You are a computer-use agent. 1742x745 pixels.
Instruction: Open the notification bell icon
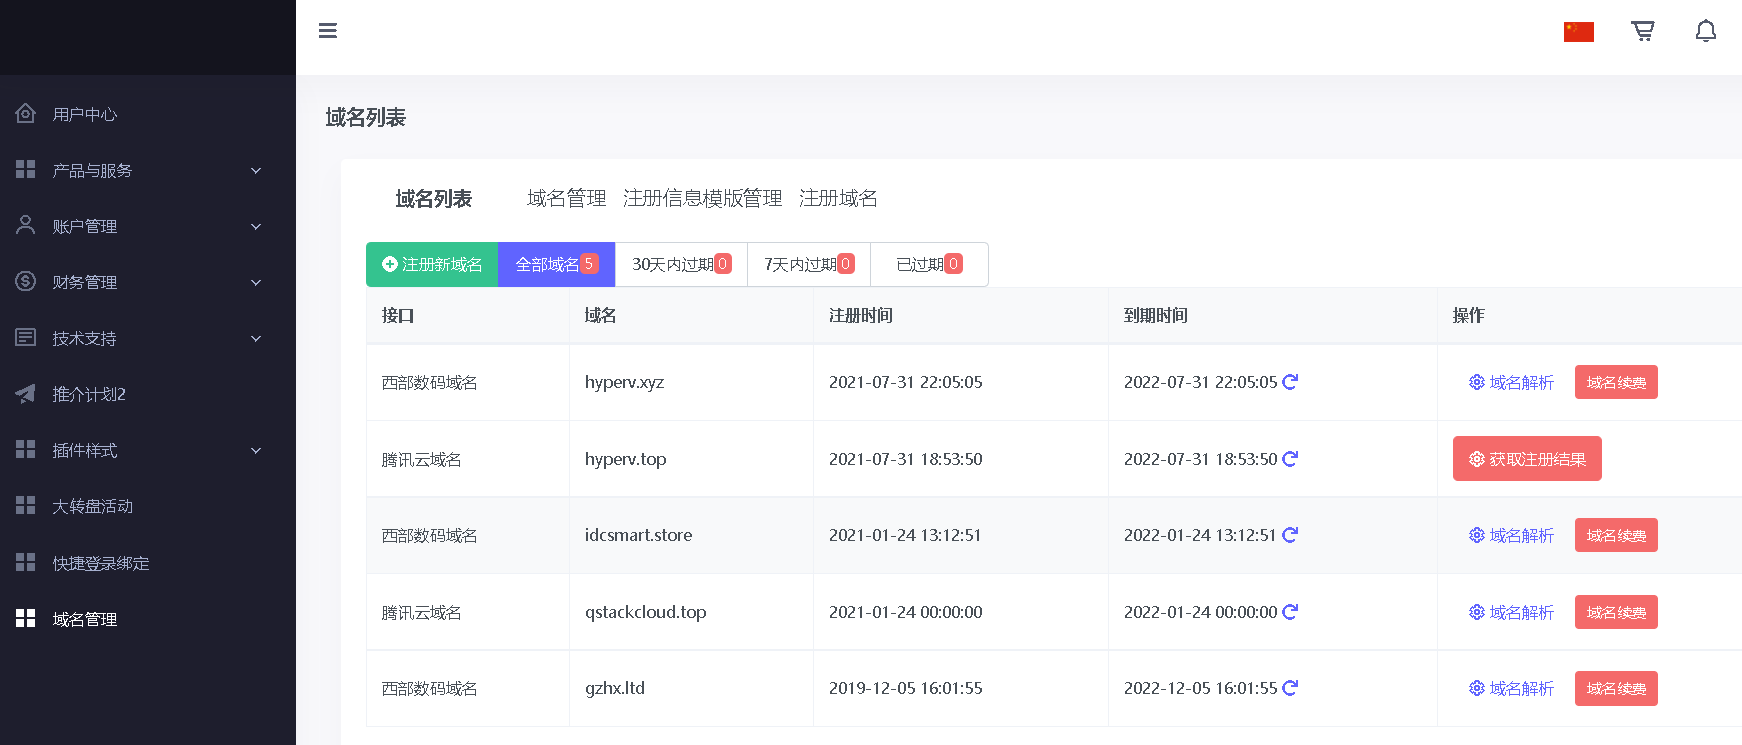(1706, 31)
